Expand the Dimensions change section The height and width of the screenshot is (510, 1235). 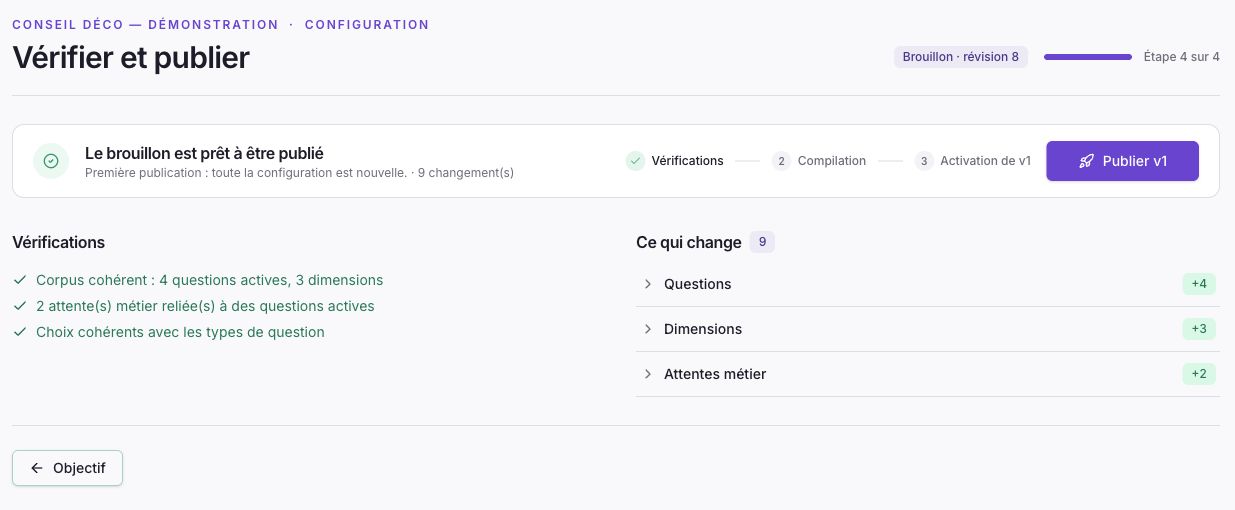[x=927, y=329]
